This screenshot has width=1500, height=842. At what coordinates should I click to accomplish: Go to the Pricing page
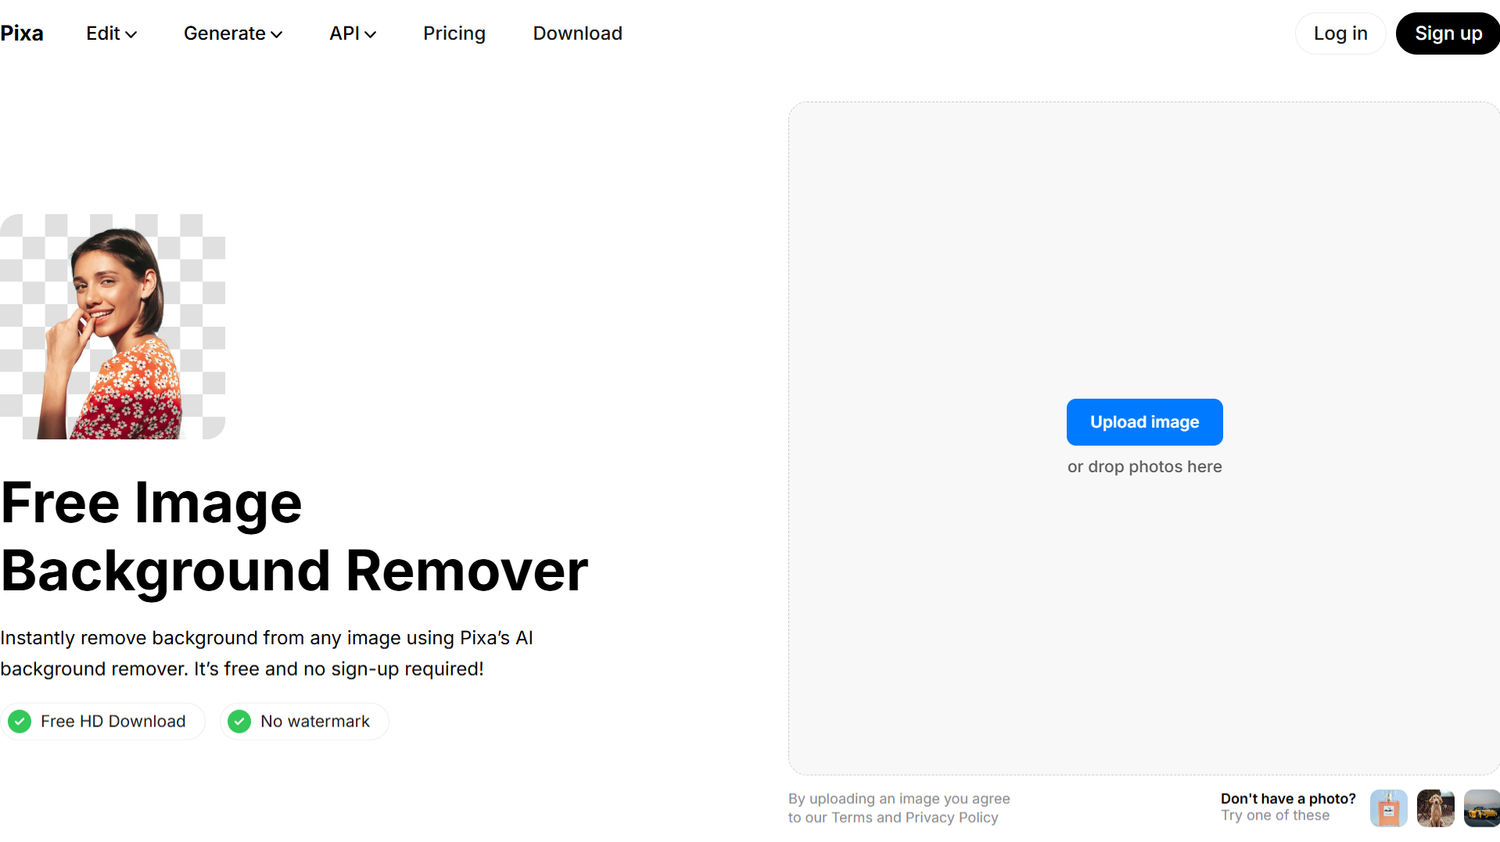[454, 34]
